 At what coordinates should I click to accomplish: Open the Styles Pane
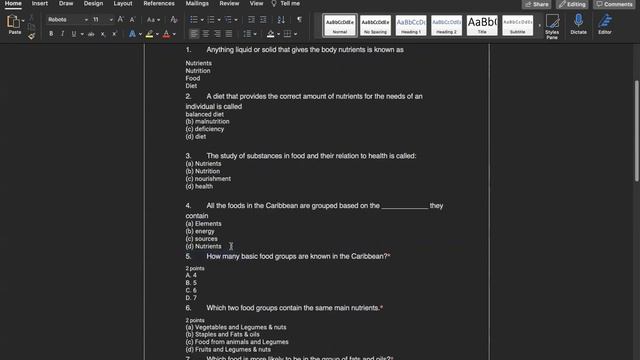pyautogui.click(x=552, y=27)
